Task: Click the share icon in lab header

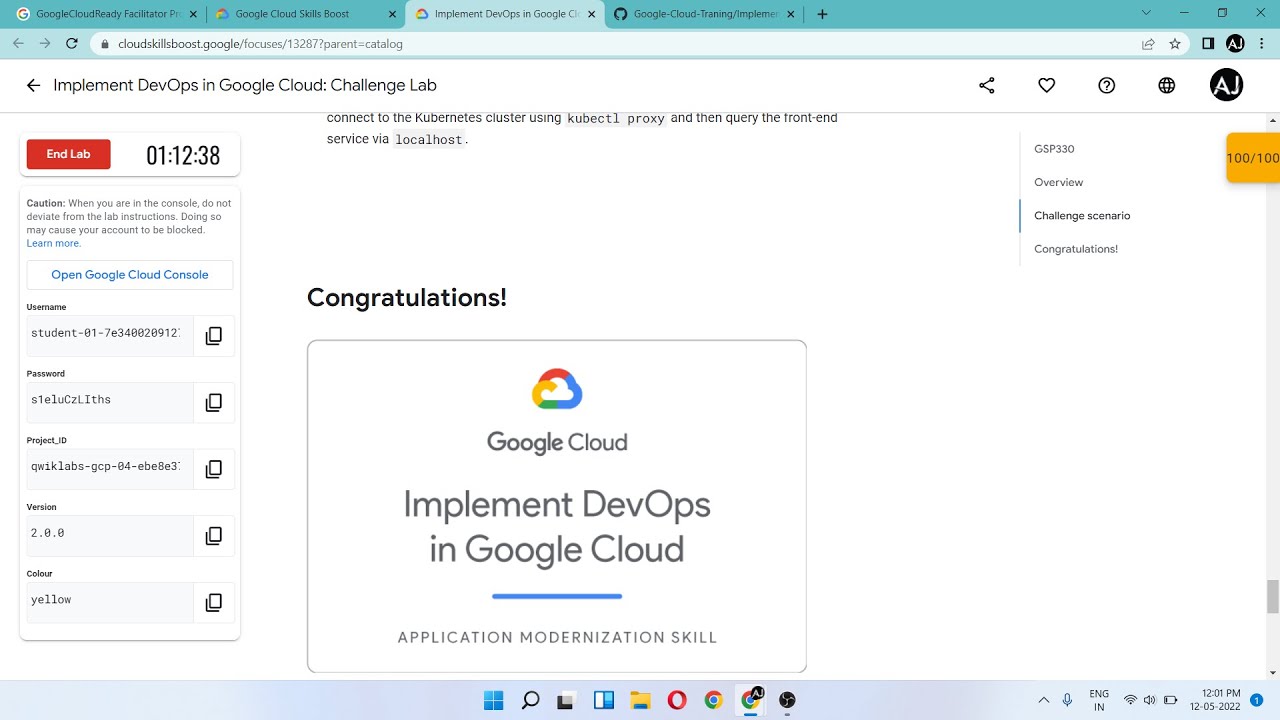Action: tap(987, 86)
